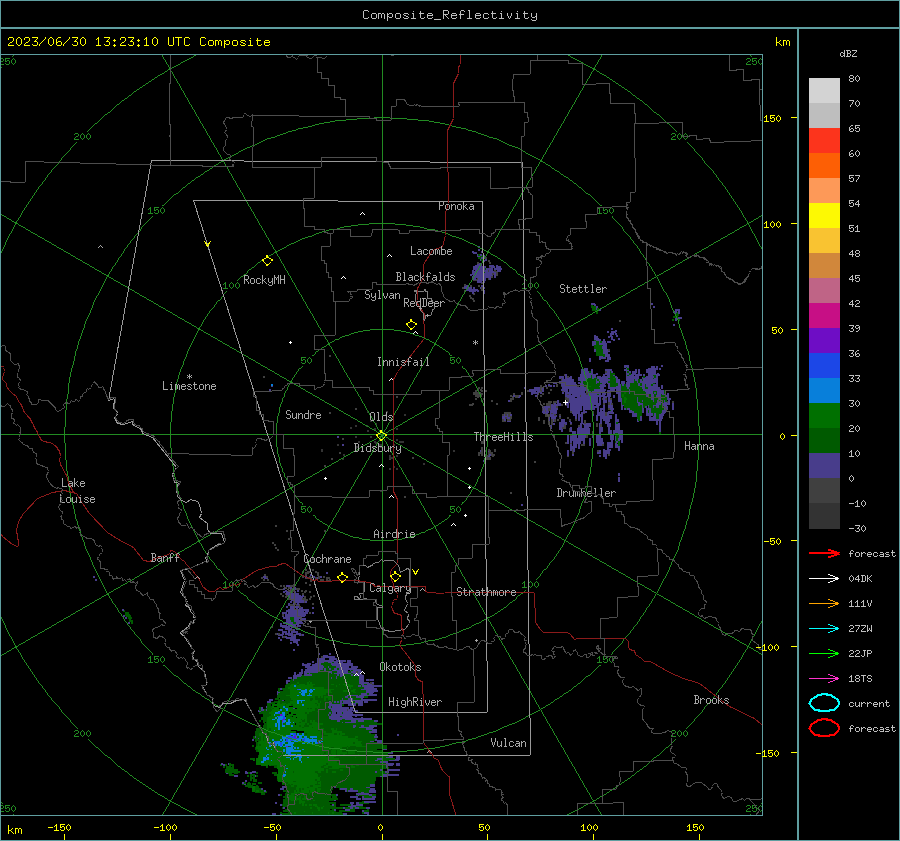
Task: Click the 04DK legend label
Action: coord(860,579)
